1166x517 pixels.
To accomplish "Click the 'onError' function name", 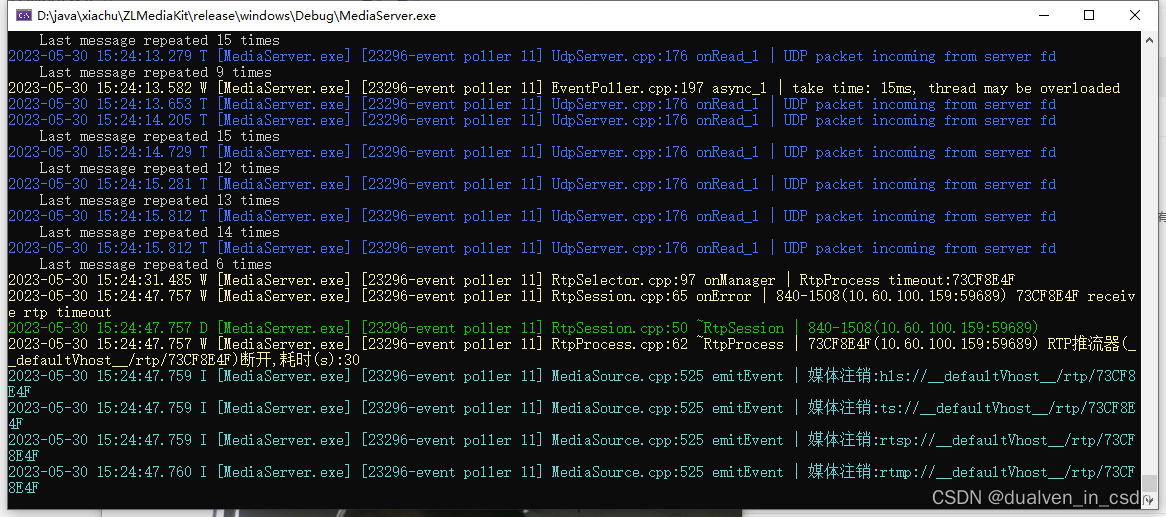I will pos(724,297).
